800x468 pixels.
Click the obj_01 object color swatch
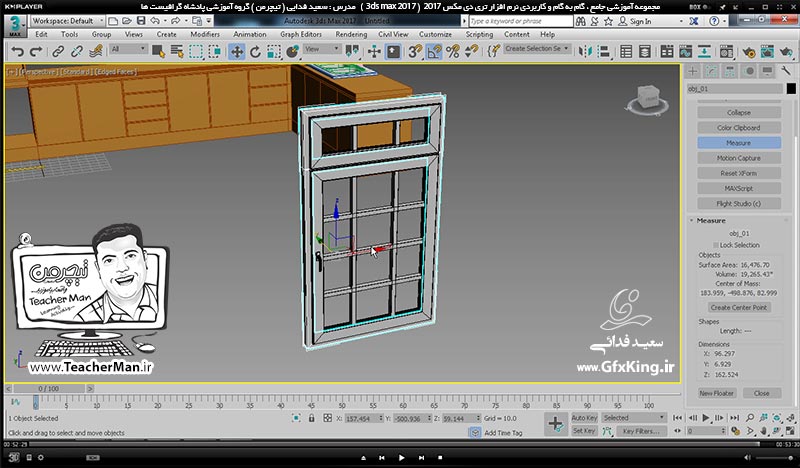[x=791, y=89]
